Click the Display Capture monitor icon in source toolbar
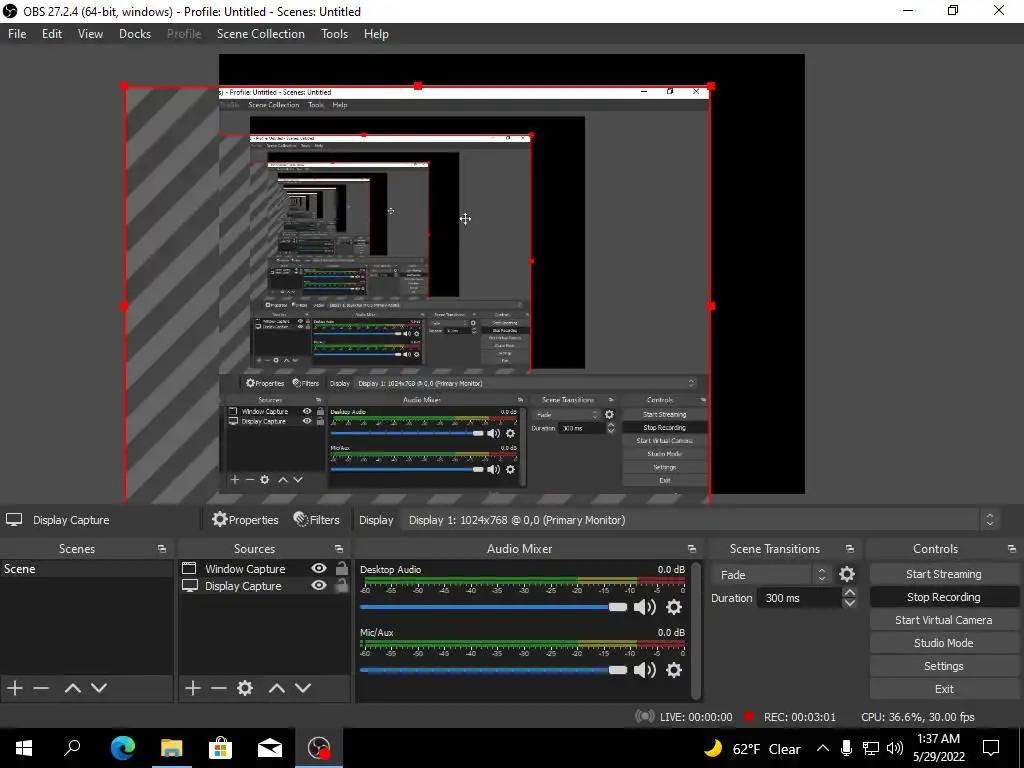The width and height of the screenshot is (1024, 768). point(14,520)
